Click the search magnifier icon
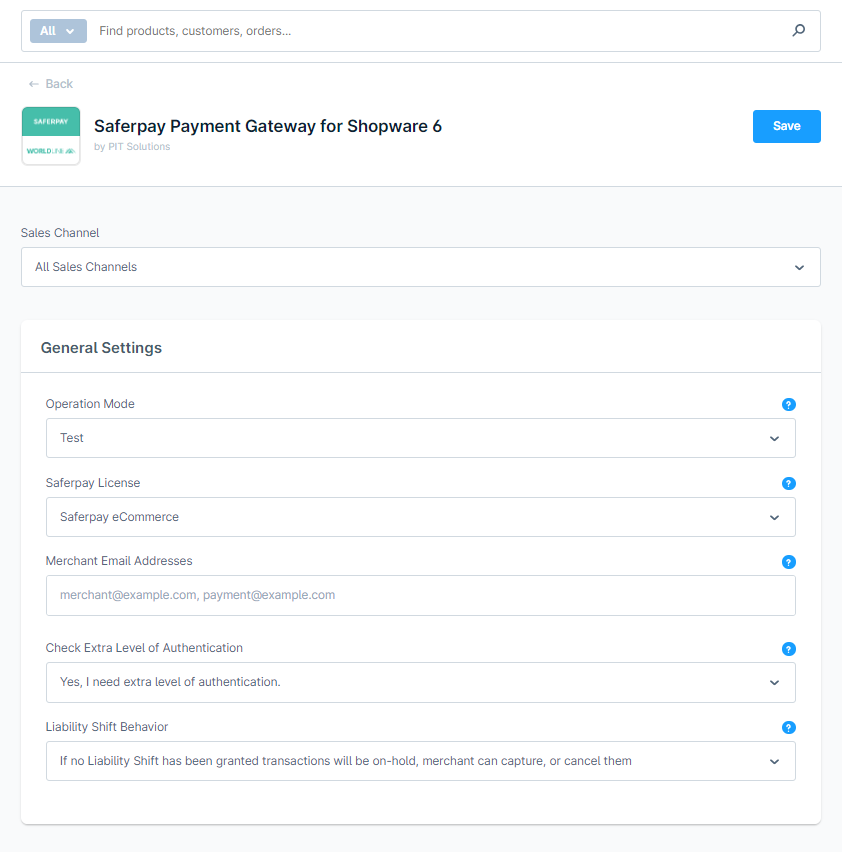 [798, 31]
